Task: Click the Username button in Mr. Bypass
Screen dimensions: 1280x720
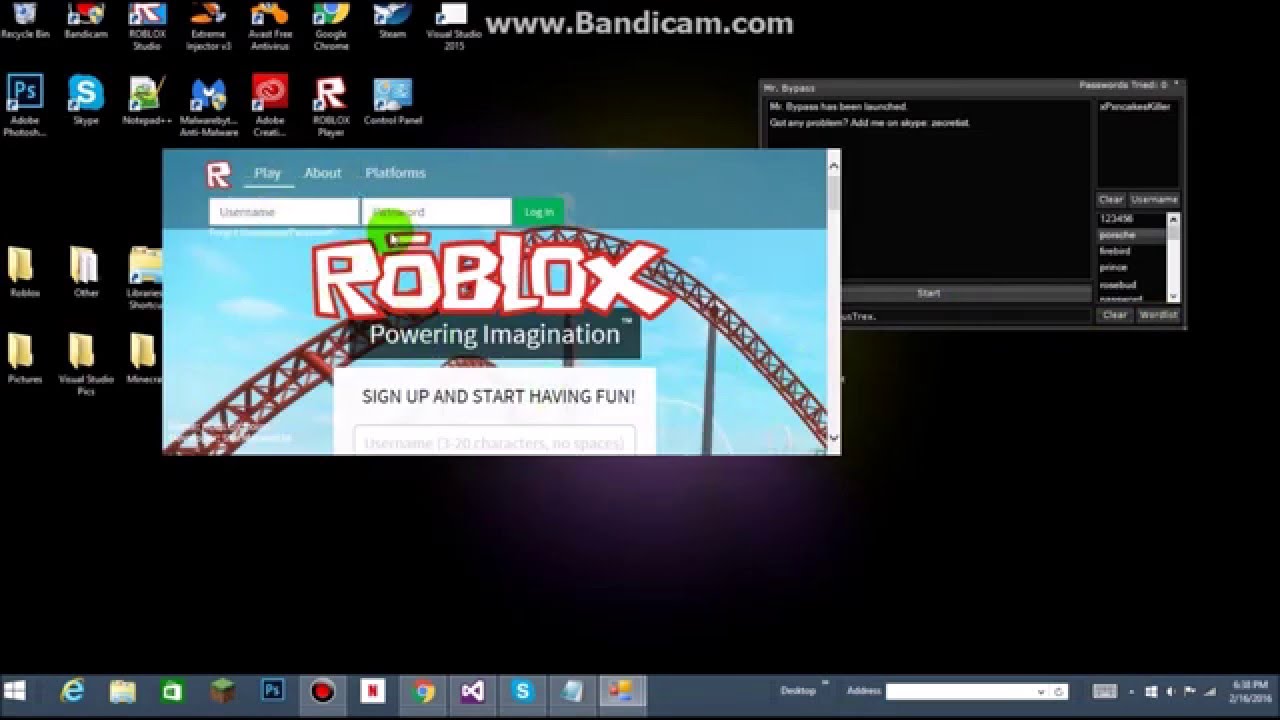Action: coord(1154,200)
